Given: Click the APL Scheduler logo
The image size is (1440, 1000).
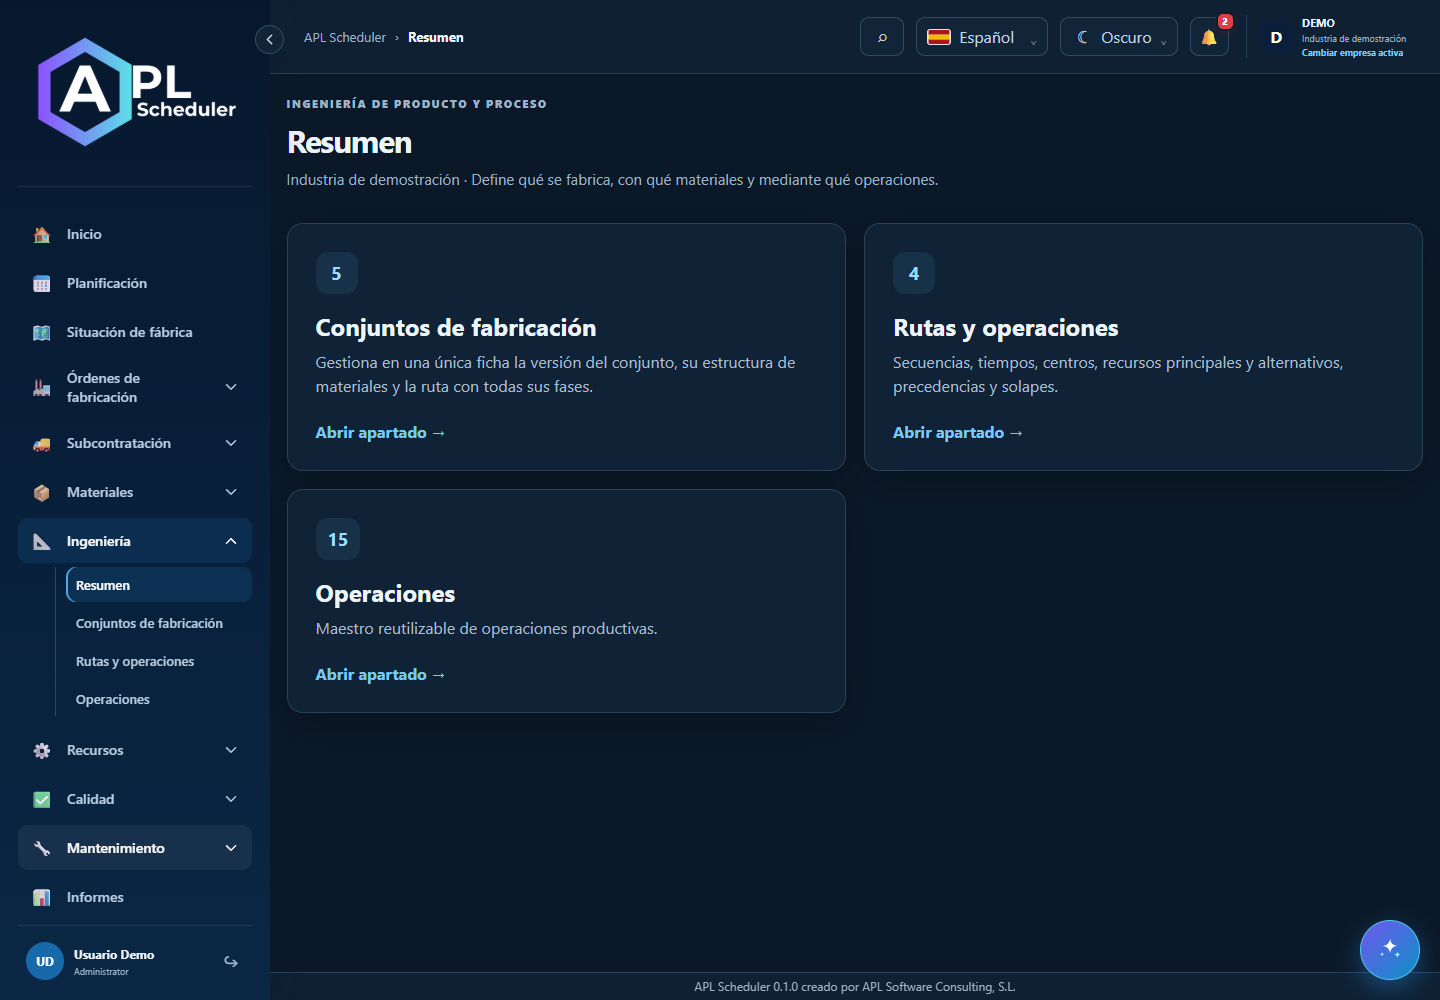Looking at the screenshot, I should click(x=136, y=92).
